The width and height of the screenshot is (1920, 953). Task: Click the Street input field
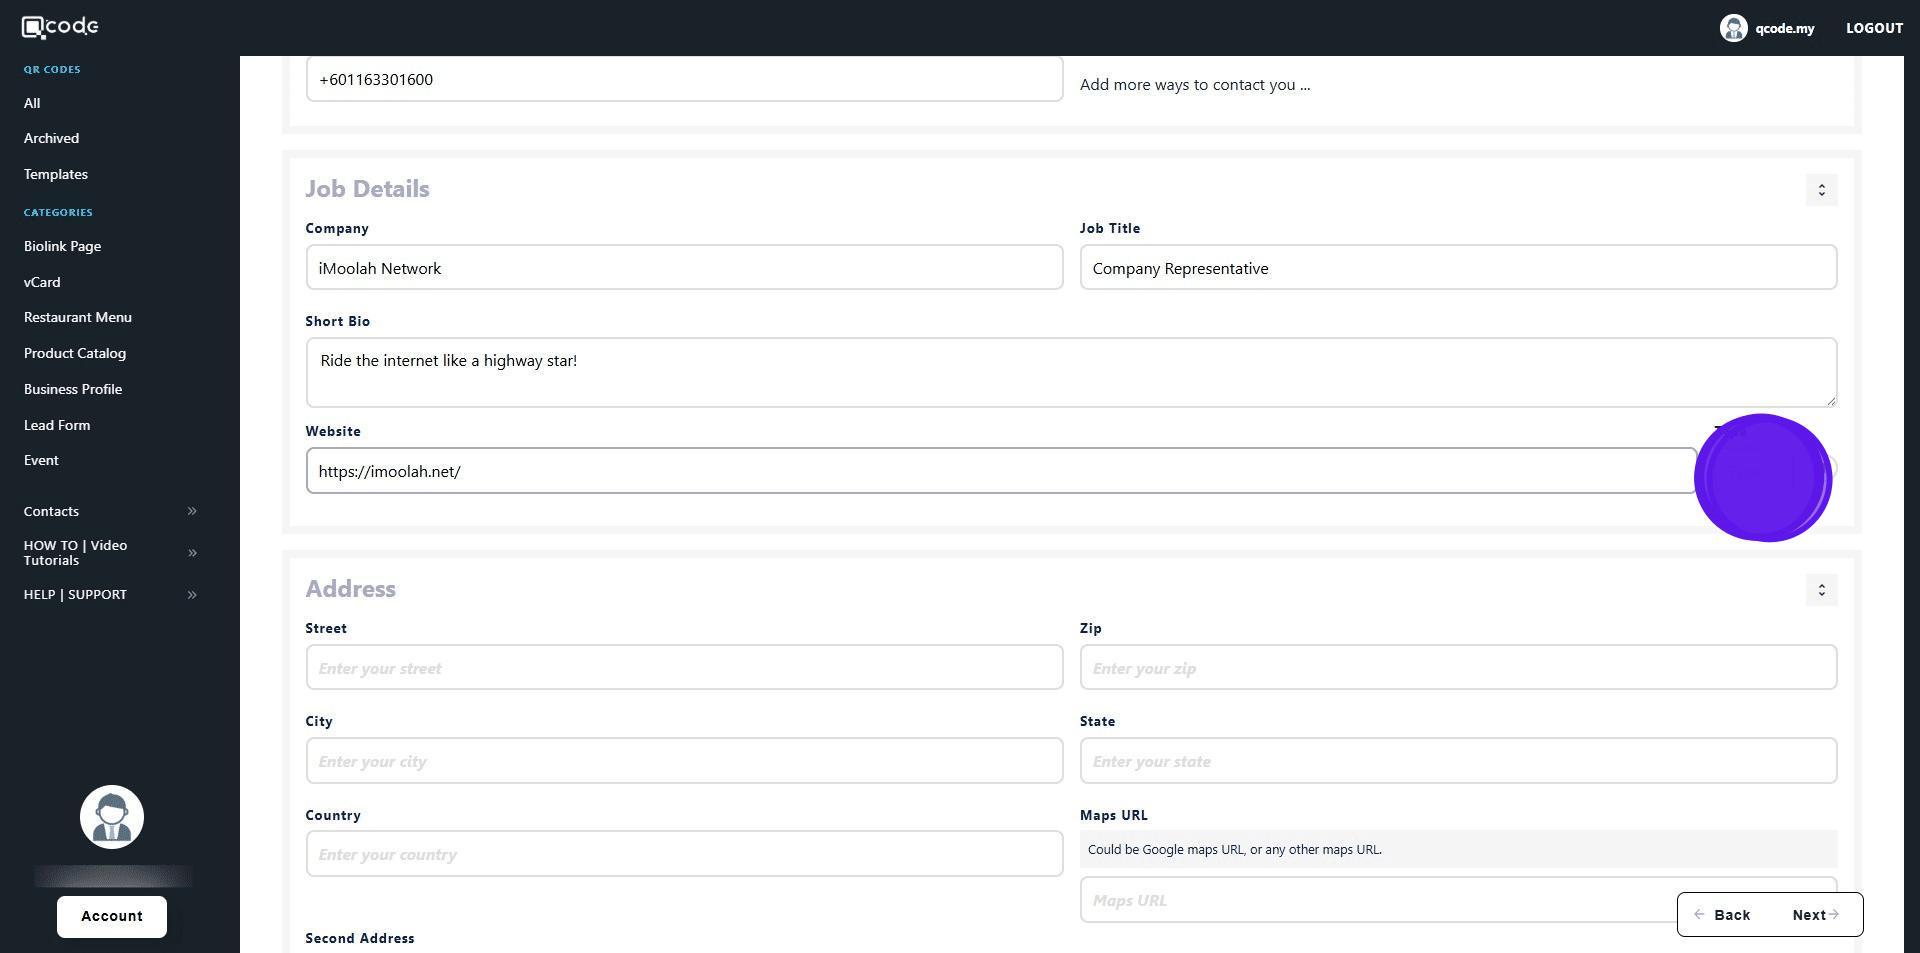click(684, 668)
